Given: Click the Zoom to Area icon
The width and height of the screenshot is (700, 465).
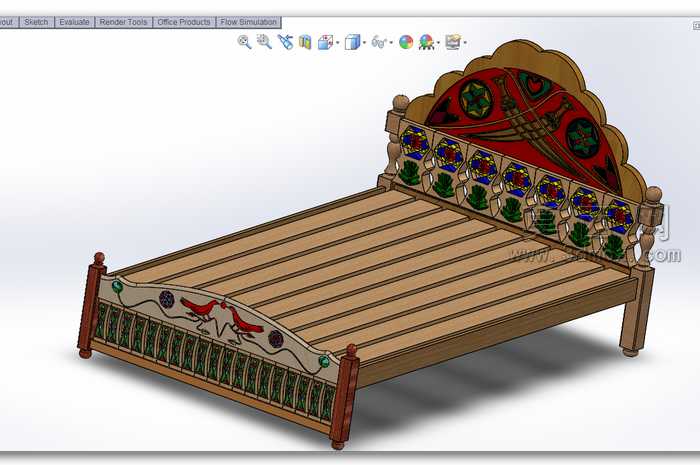Looking at the screenshot, I should coord(264,42).
